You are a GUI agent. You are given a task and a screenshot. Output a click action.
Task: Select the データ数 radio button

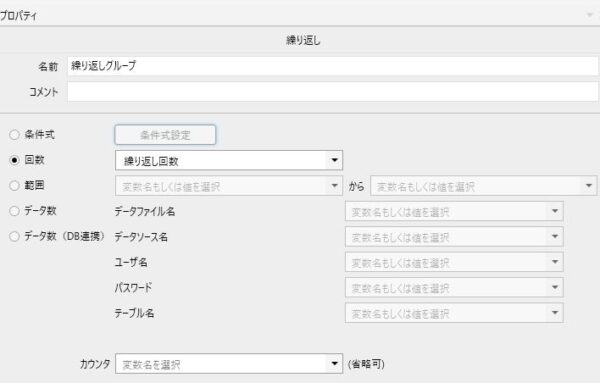point(14,211)
